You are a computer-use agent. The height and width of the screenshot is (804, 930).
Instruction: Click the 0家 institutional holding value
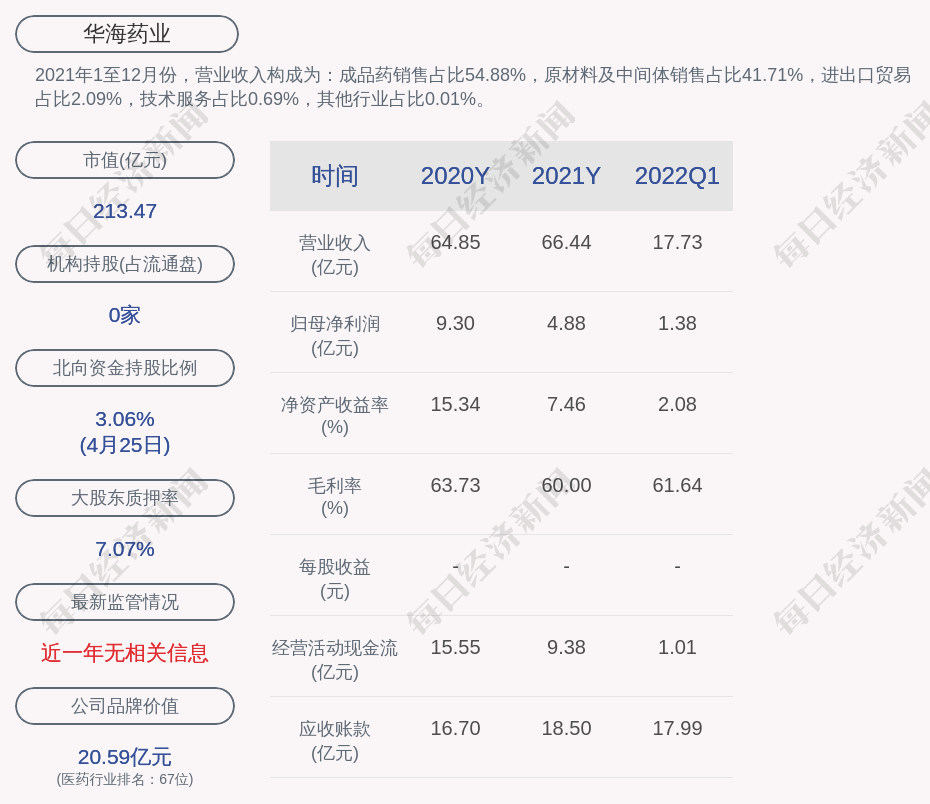click(125, 315)
